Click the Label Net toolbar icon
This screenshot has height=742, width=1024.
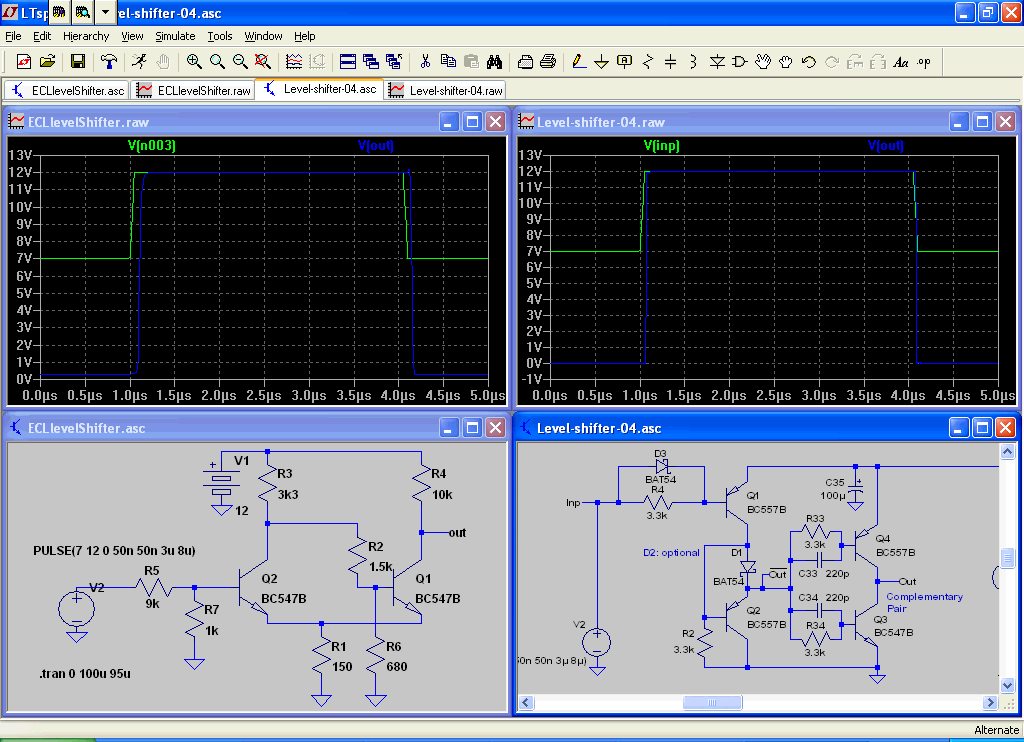pos(624,61)
